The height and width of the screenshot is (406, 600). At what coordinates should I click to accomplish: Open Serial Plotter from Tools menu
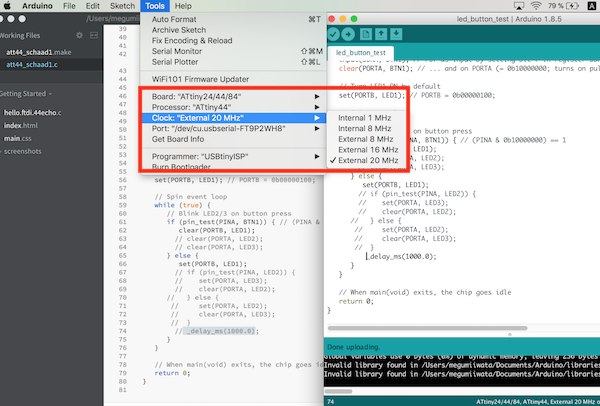(233, 62)
